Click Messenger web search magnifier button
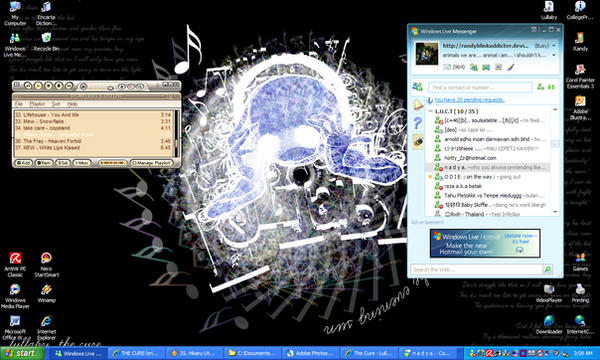The width and height of the screenshot is (600, 360). pyautogui.click(x=548, y=270)
